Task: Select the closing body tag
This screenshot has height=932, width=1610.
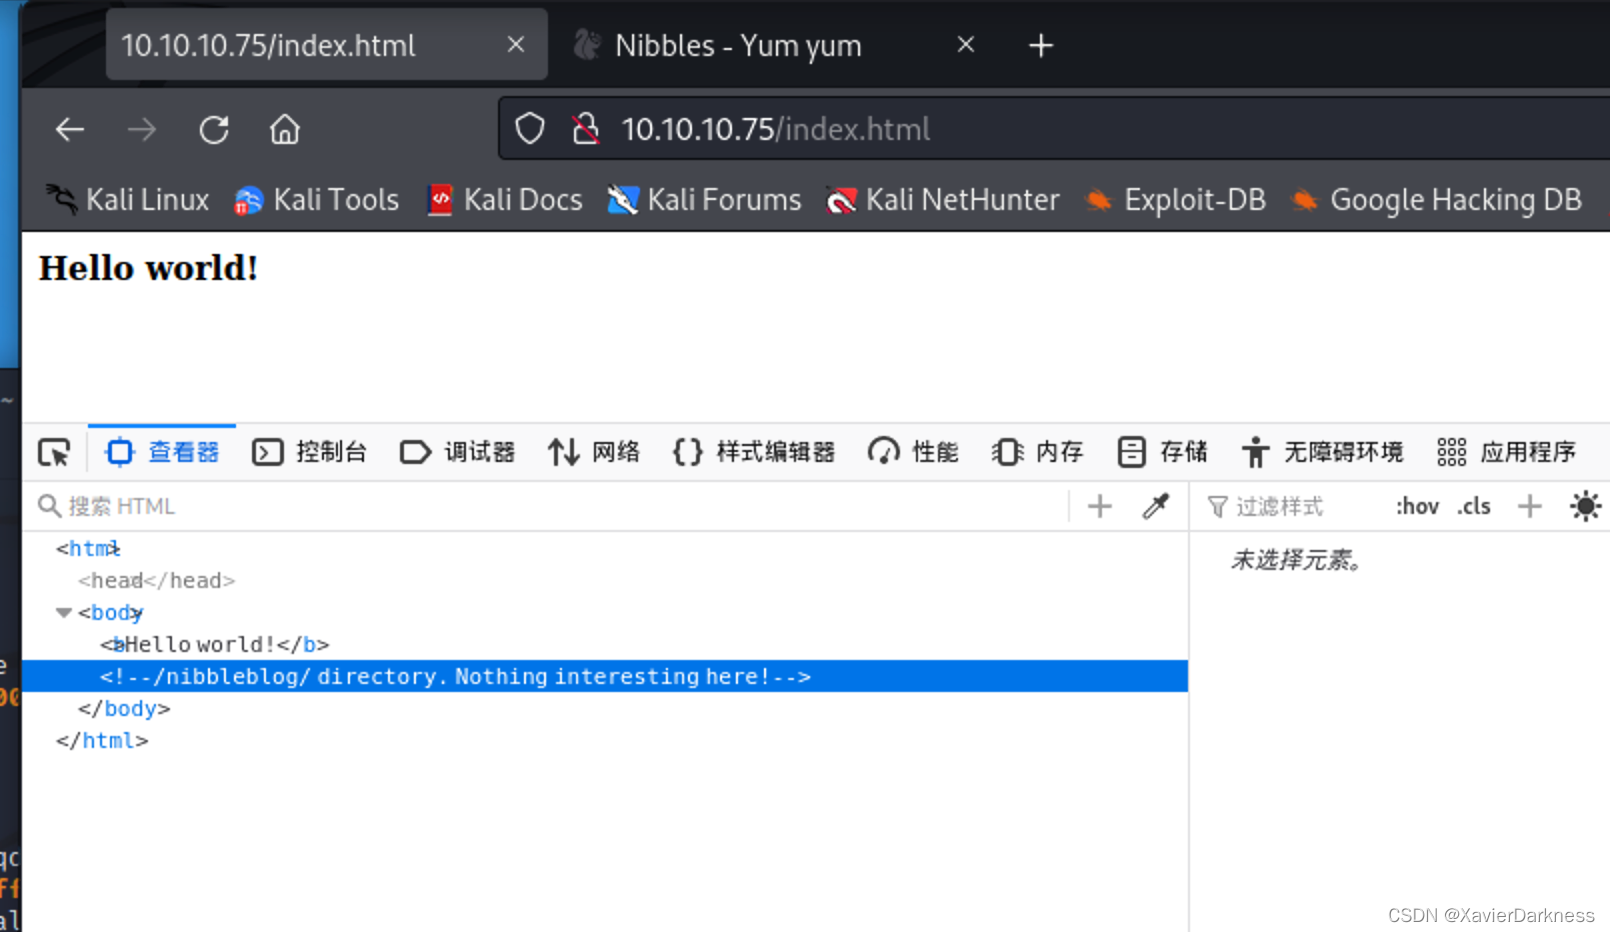Action: pyautogui.click(x=124, y=708)
